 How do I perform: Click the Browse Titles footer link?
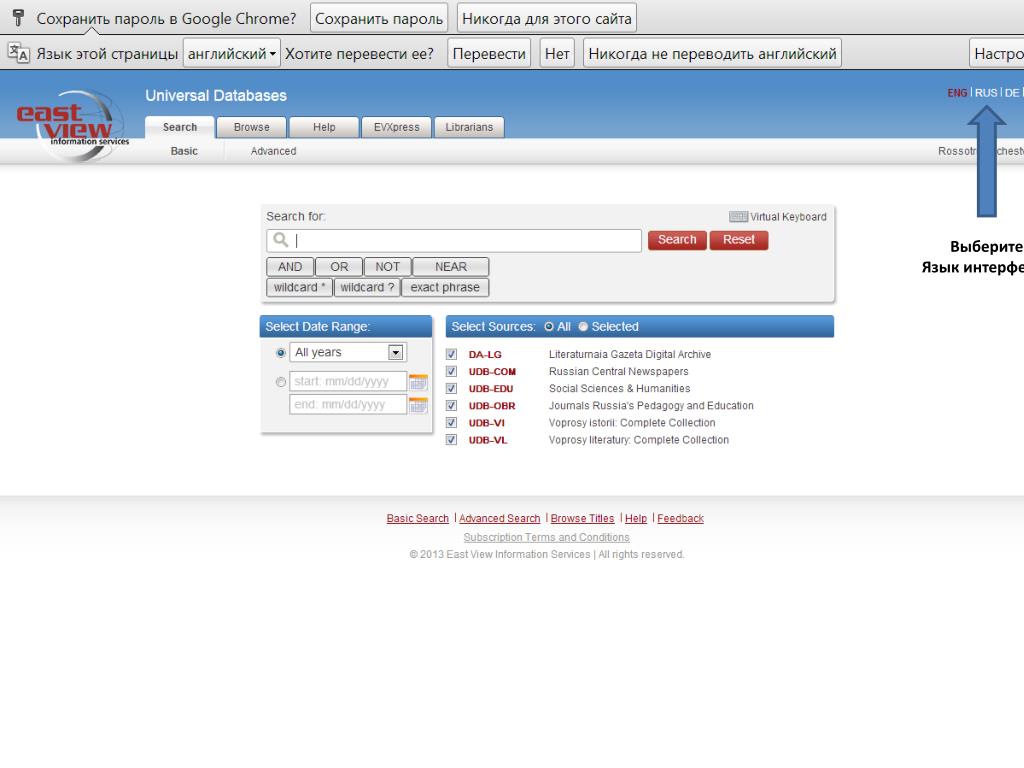(x=583, y=519)
